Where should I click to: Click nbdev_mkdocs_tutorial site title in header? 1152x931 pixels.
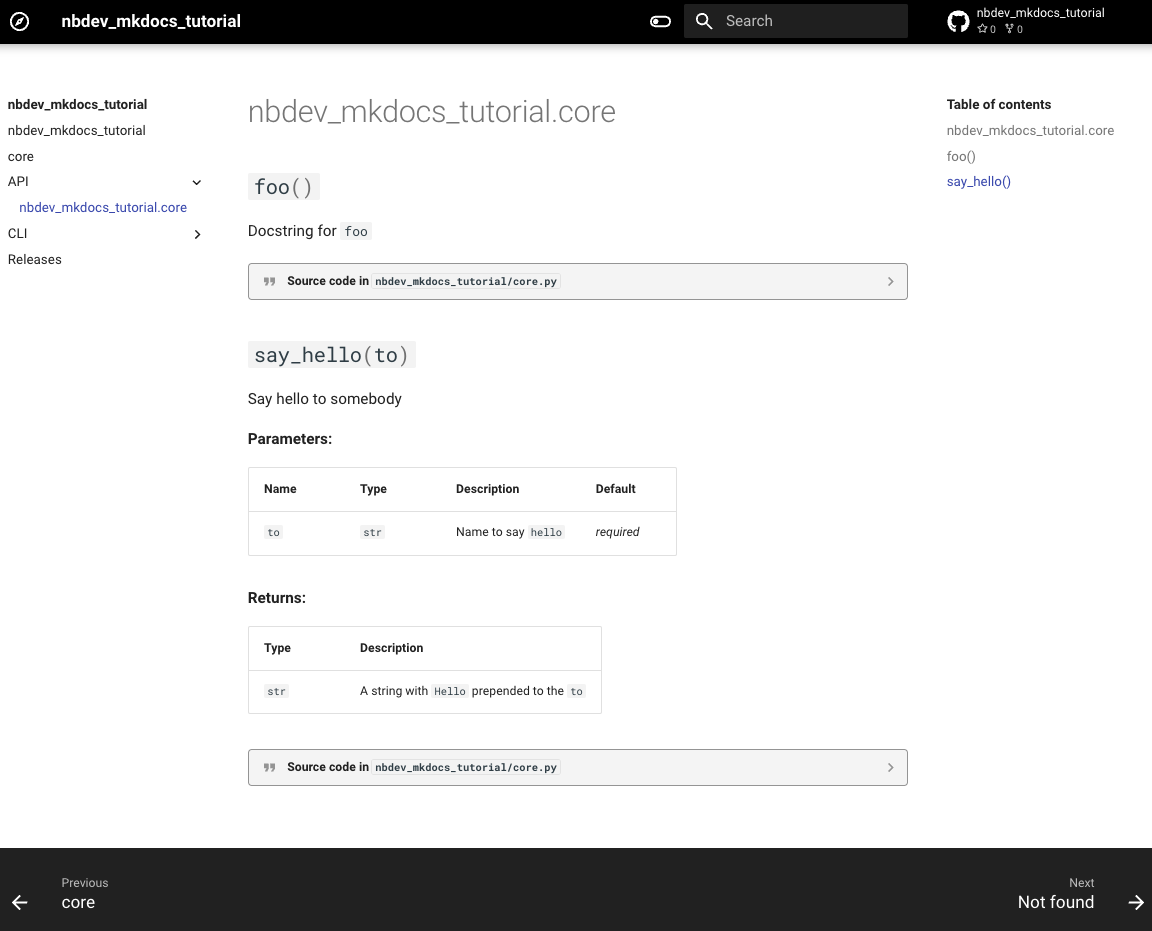click(x=151, y=21)
